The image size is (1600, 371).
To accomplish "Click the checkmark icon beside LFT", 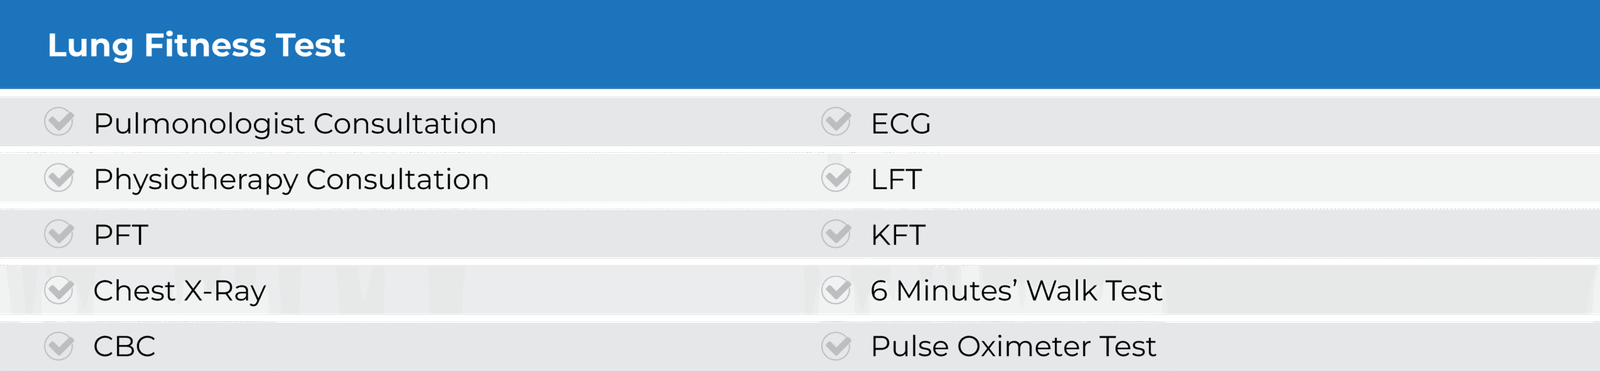I will pos(837,178).
